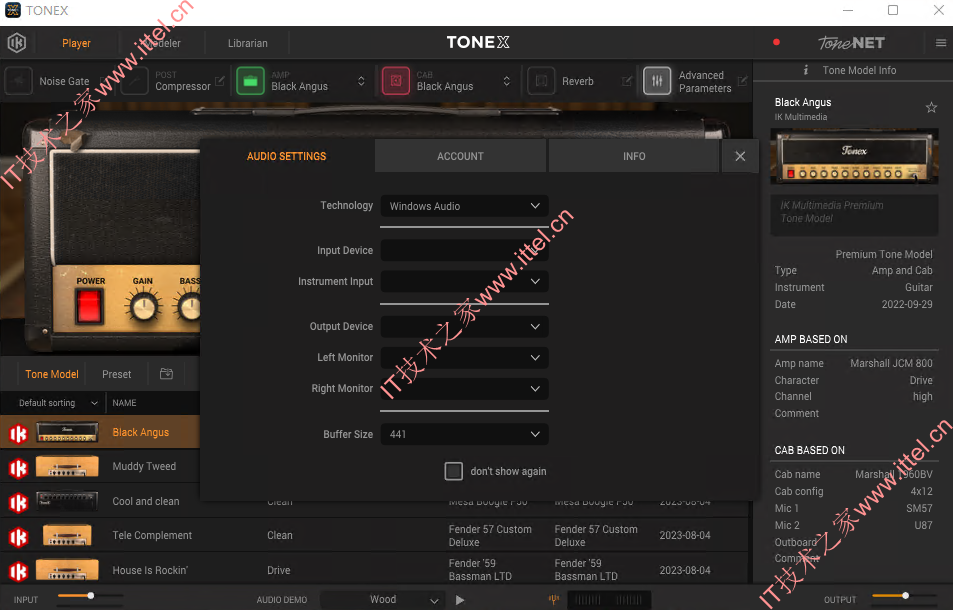Toggle the Compressor module icon

coord(134,81)
